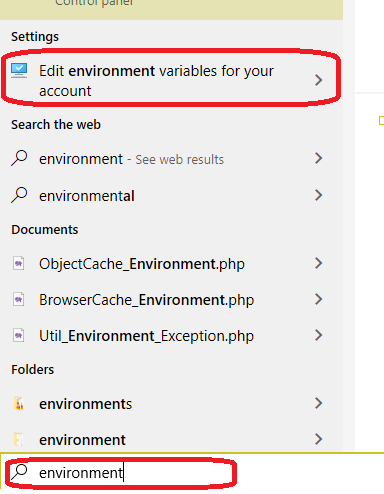Click the PHP file icon for Util_Environment_Exception.php
The width and height of the screenshot is (384, 494).
point(19,335)
